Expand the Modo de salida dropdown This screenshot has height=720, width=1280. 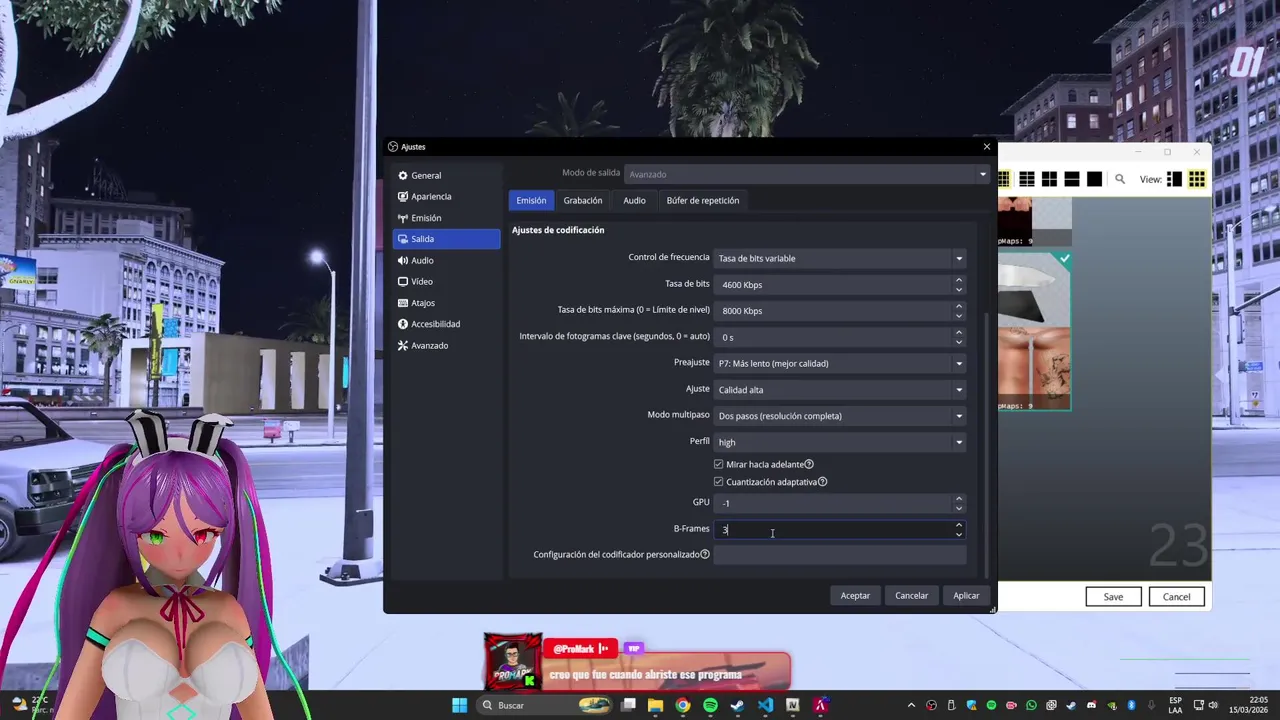click(x=806, y=174)
